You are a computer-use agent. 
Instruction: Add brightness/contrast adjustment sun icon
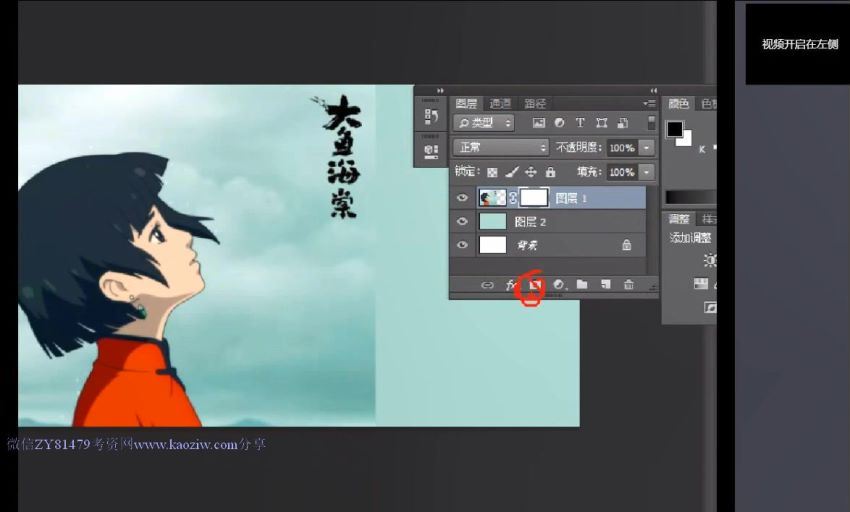click(710, 260)
